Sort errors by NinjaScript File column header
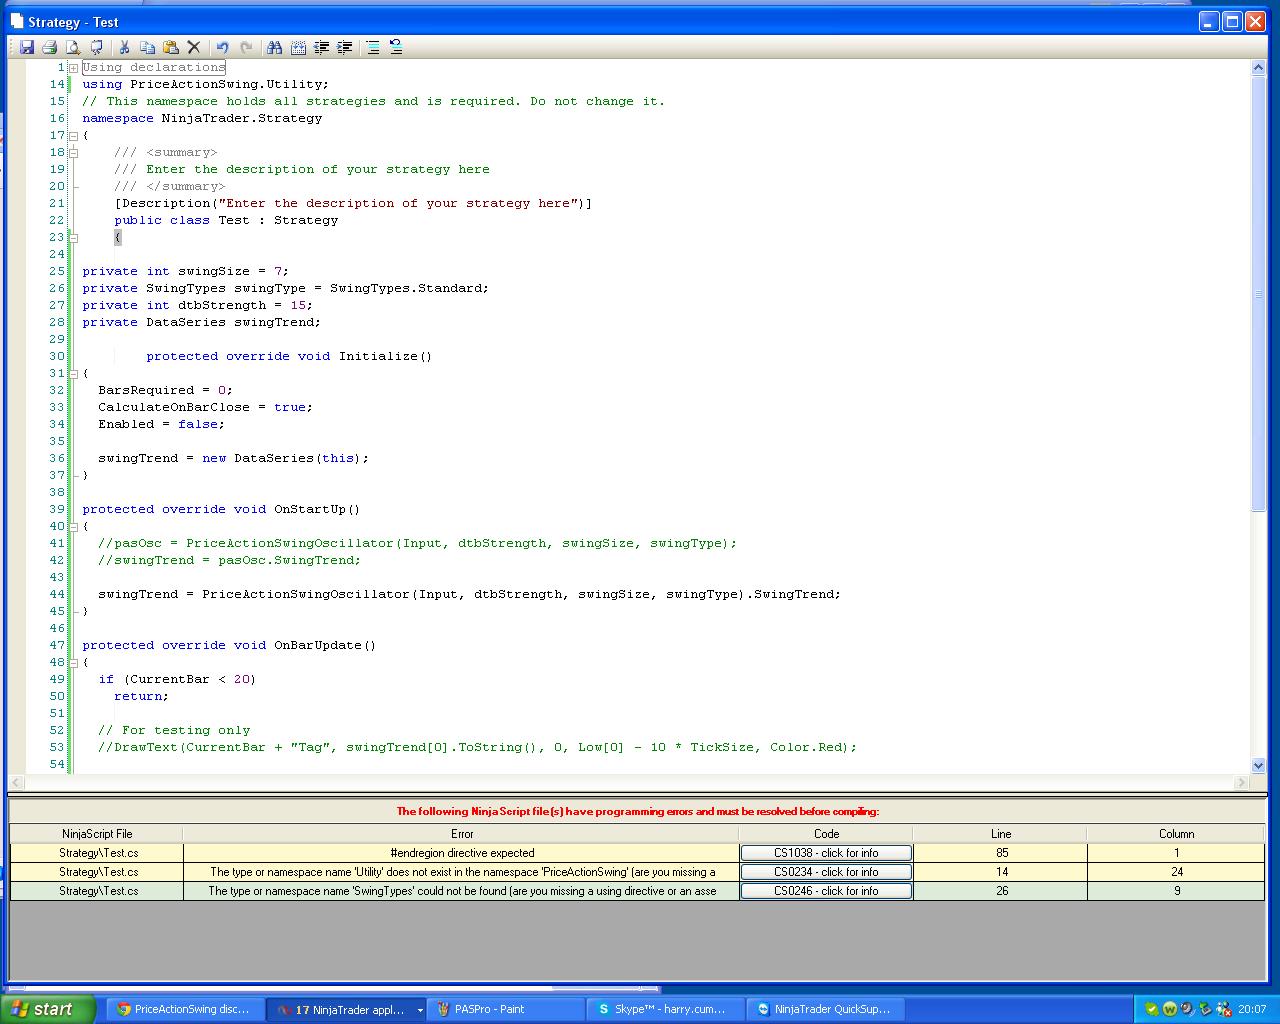Screen dimensions: 1280x1024 (x=97, y=834)
